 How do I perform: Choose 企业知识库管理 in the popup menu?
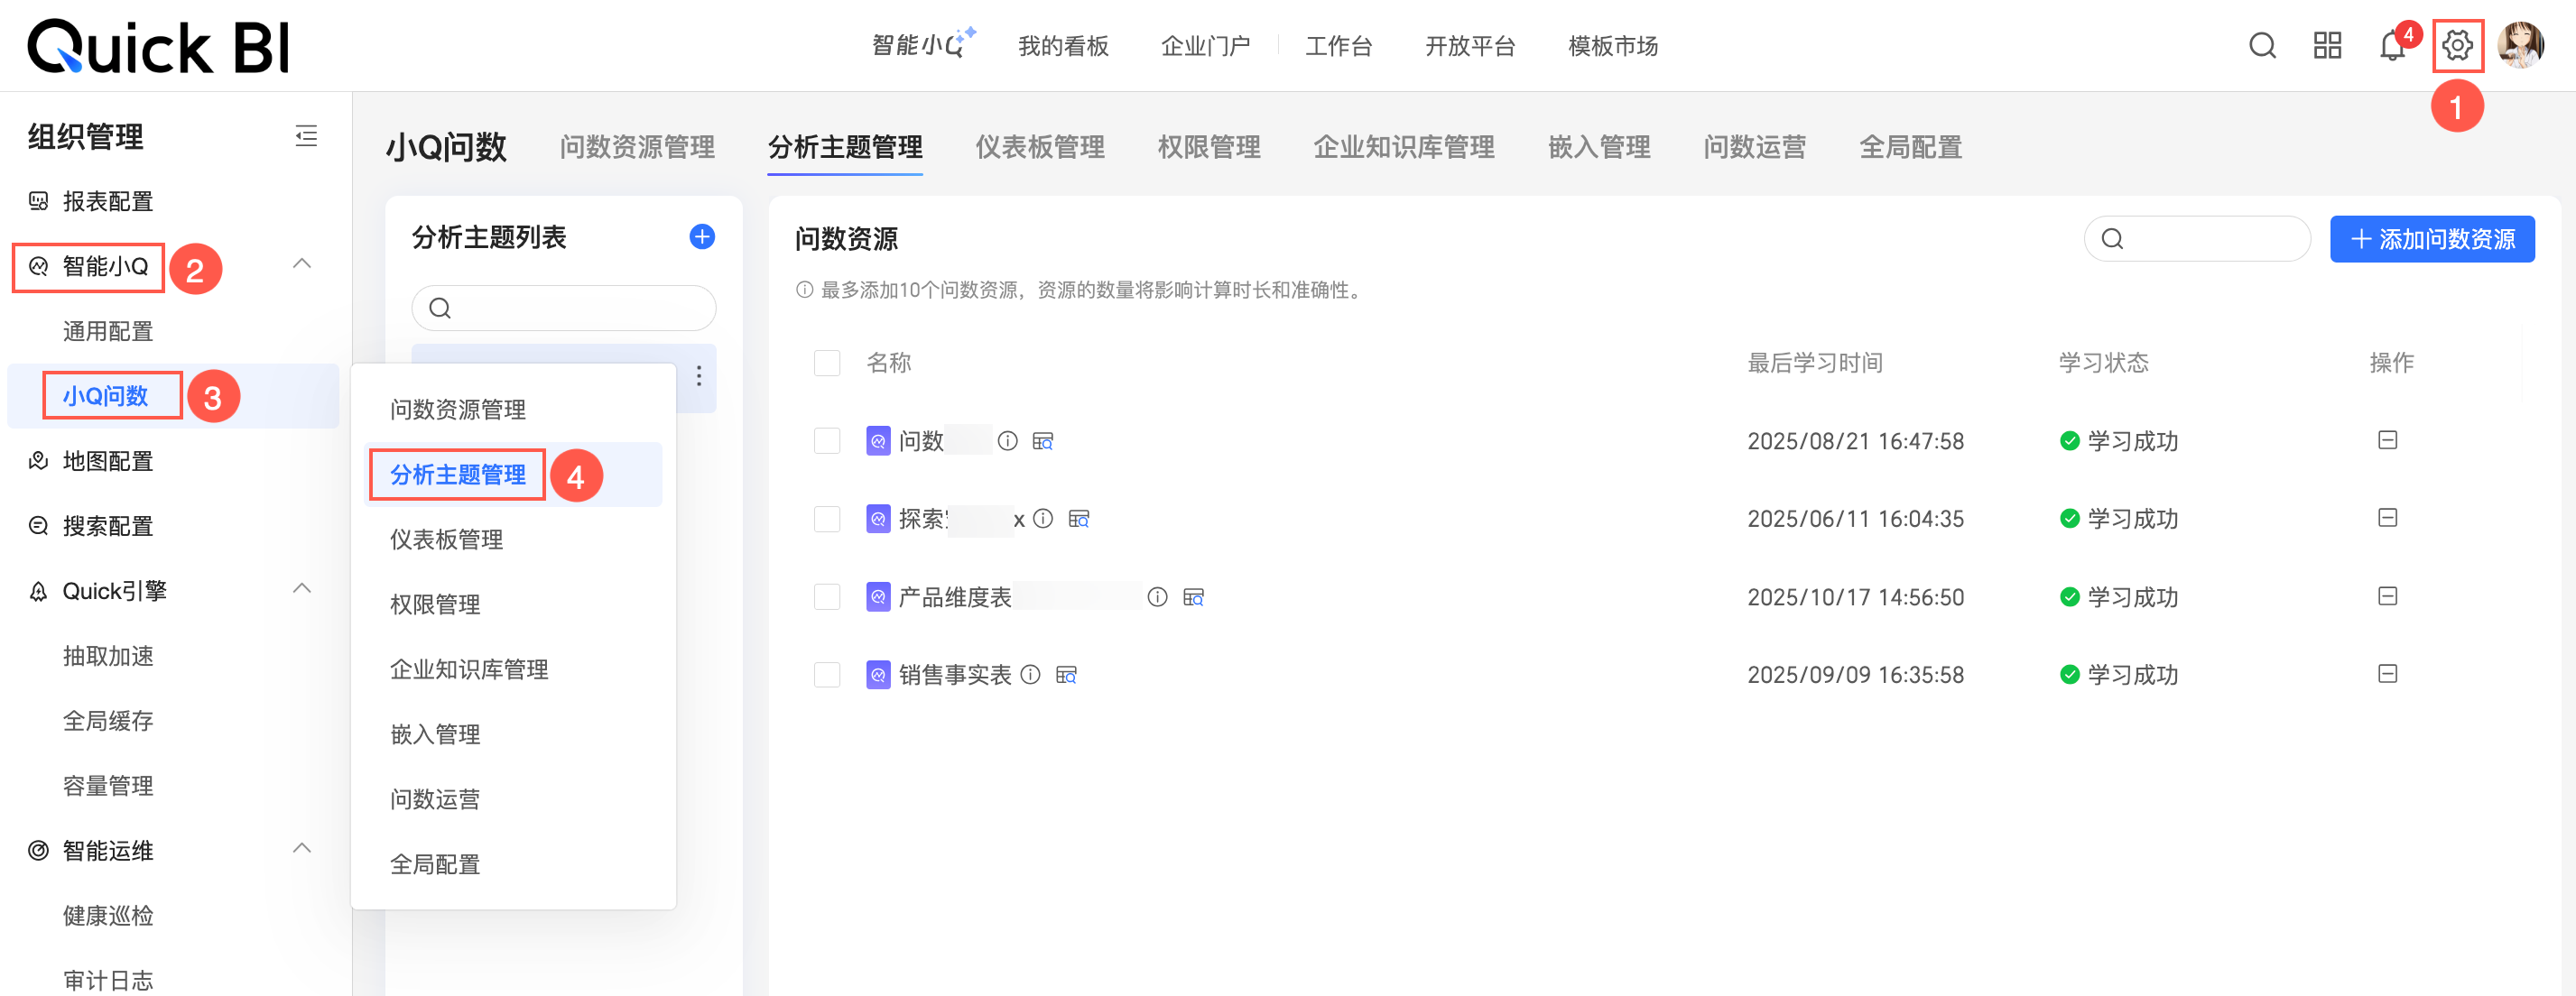(x=469, y=669)
